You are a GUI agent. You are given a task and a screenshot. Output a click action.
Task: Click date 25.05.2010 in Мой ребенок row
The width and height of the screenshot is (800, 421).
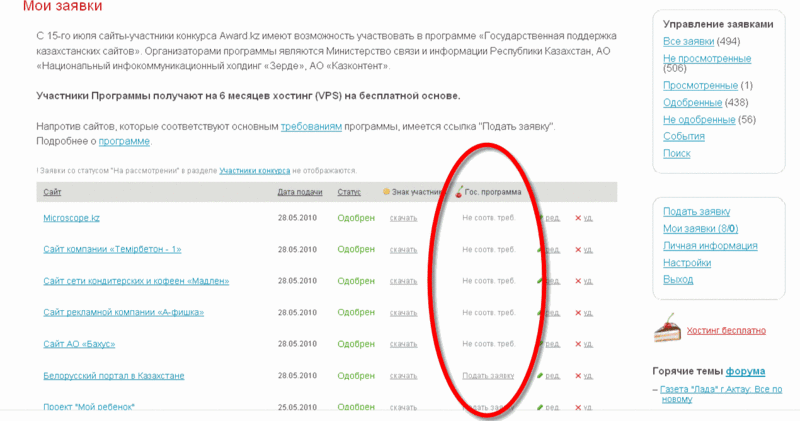pyautogui.click(x=297, y=407)
